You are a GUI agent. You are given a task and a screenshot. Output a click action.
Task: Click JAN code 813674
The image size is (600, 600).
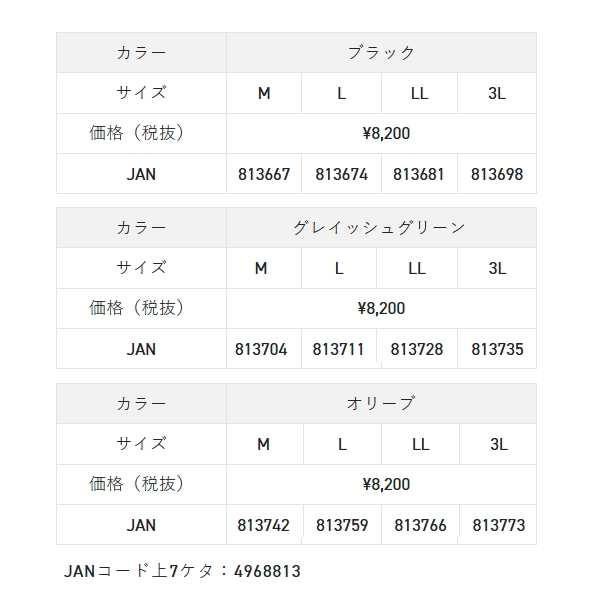click(x=341, y=174)
